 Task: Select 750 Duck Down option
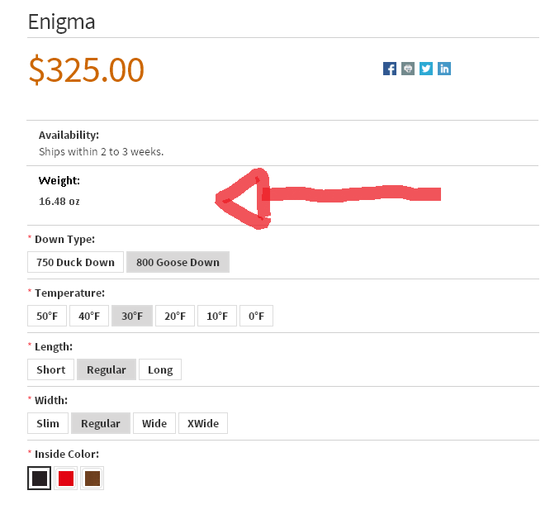75,262
